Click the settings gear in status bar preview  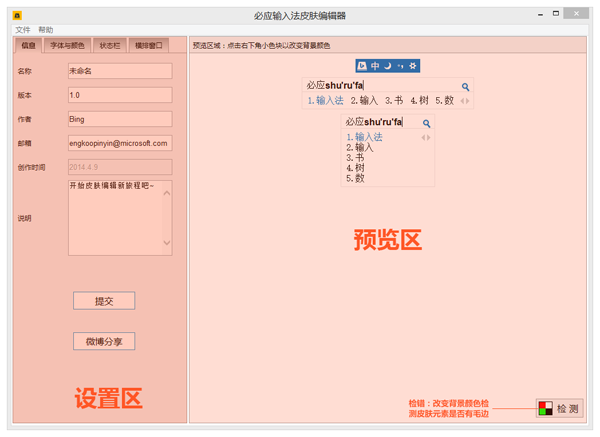pyautogui.click(x=414, y=66)
